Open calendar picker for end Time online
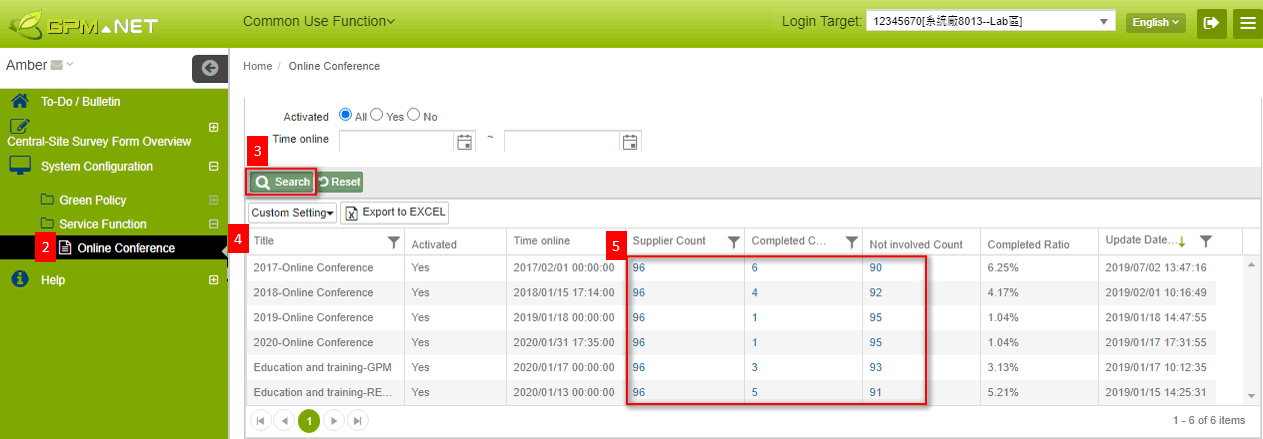 (x=629, y=142)
